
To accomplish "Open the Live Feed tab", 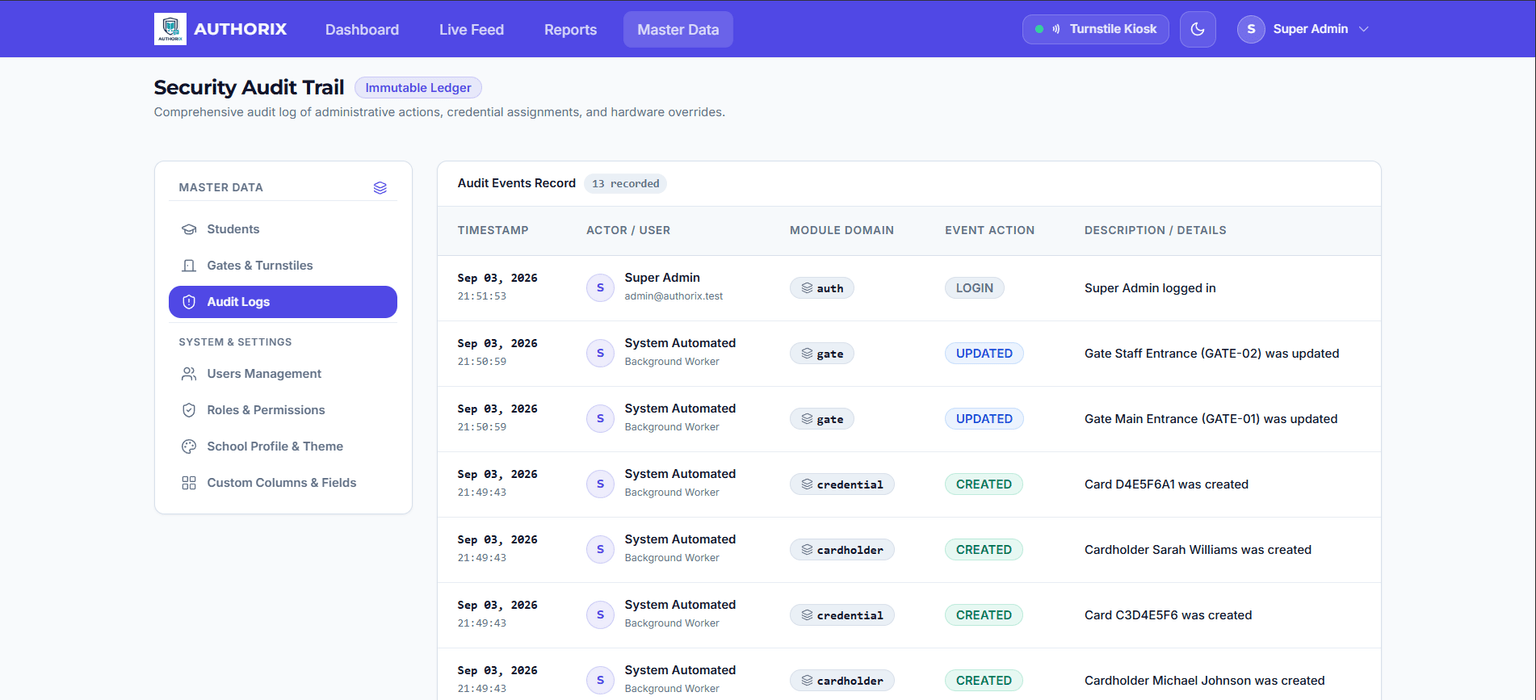I will point(472,29).
